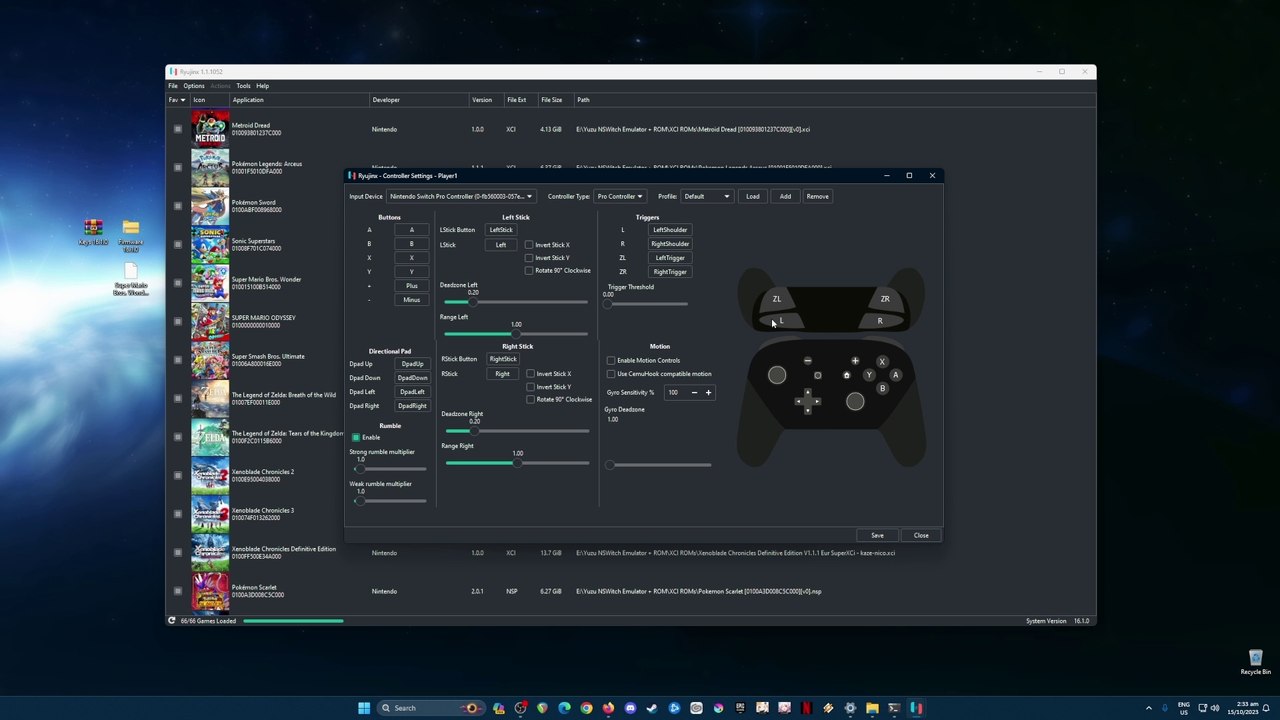Click the DpadUp mapping button
The height and width of the screenshot is (720, 1280).
click(412, 364)
